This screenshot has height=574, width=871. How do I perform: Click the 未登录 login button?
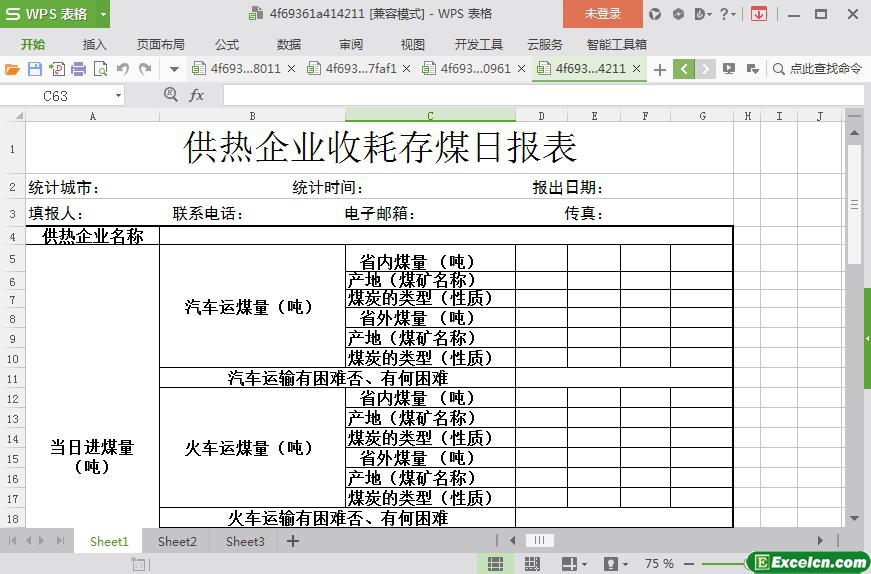[x=603, y=14]
